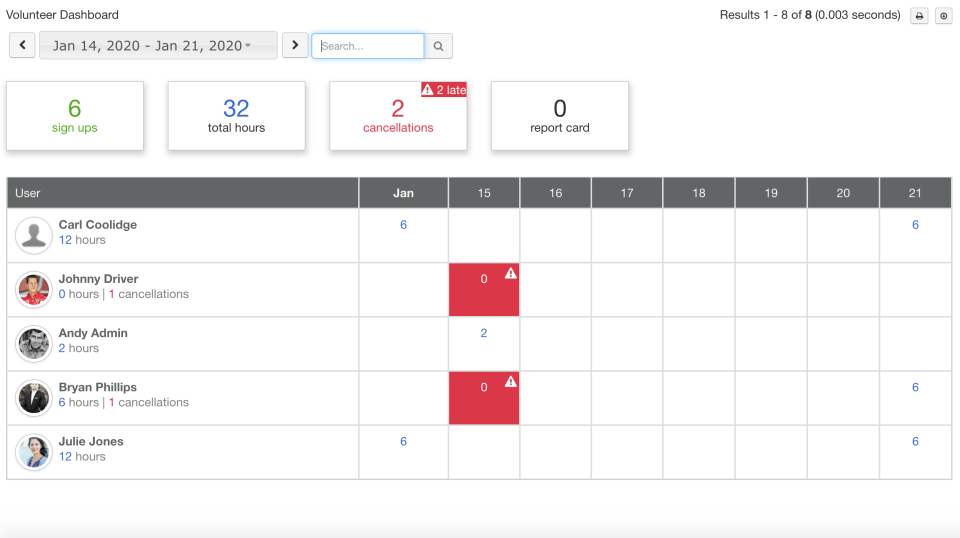Open Julie Jones's avatar
Viewport: 960px width, 538px height.
34,452
